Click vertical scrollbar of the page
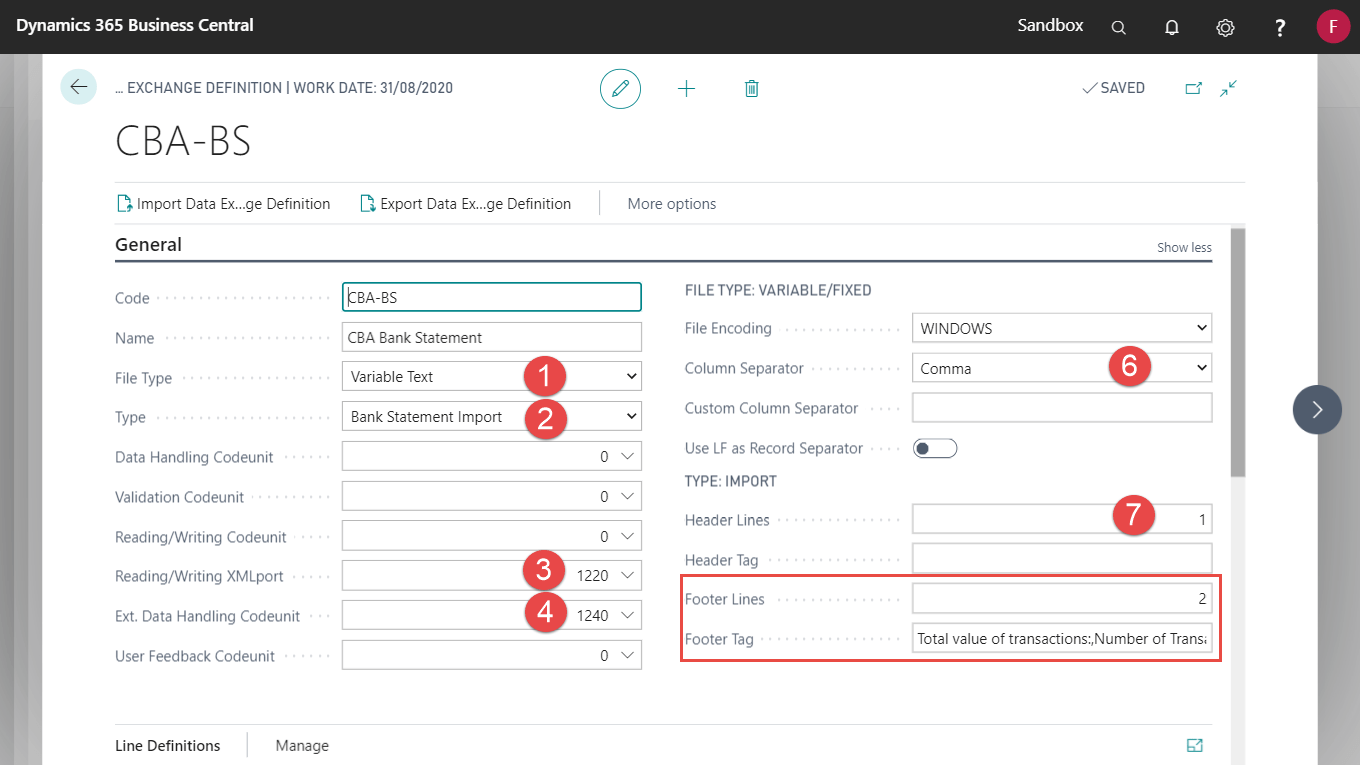 pyautogui.click(x=1238, y=352)
